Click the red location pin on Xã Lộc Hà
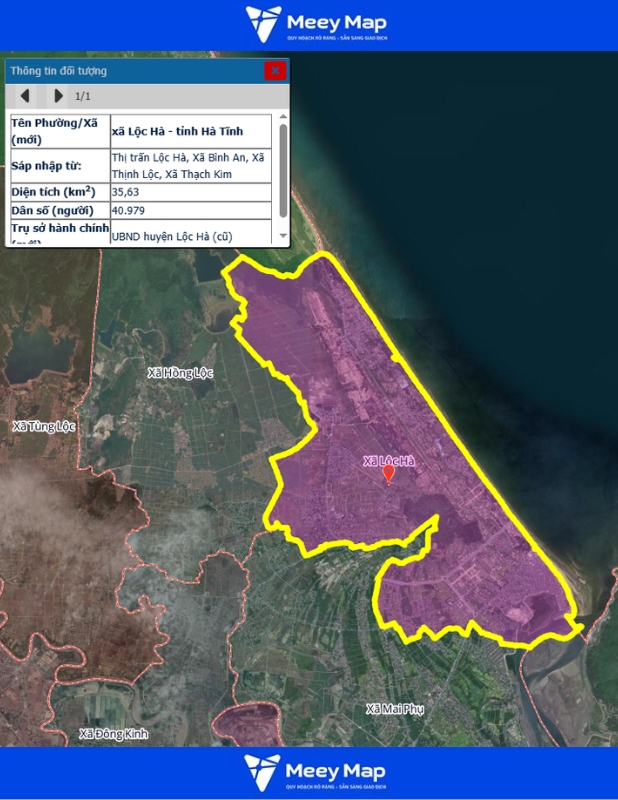 click(x=389, y=476)
